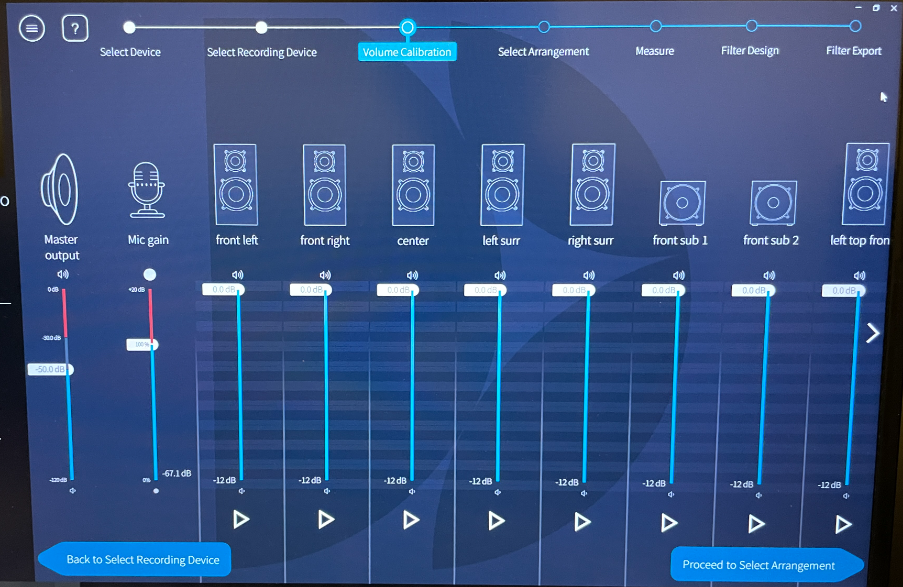Image resolution: width=903 pixels, height=587 pixels.
Task: Click left surr 0.0 dB slider handle
Action: click(x=485, y=290)
